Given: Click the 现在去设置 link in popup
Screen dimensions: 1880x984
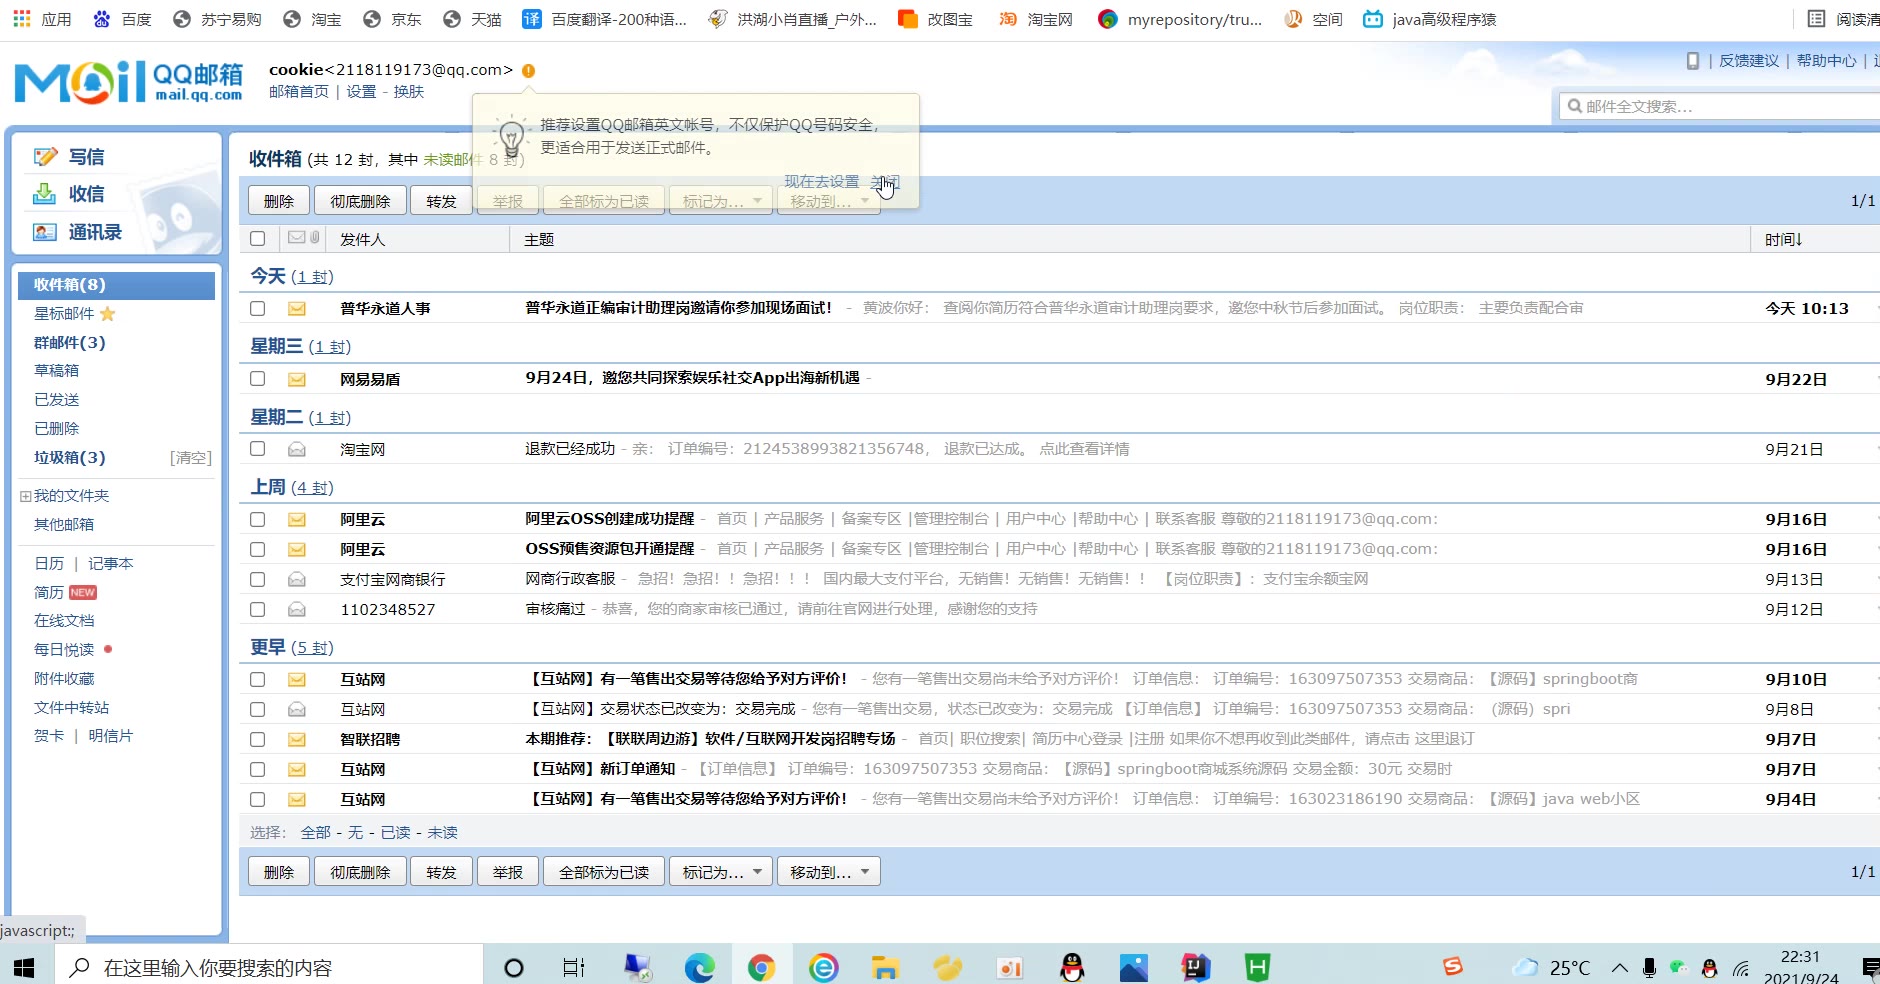Looking at the screenshot, I should 821,181.
